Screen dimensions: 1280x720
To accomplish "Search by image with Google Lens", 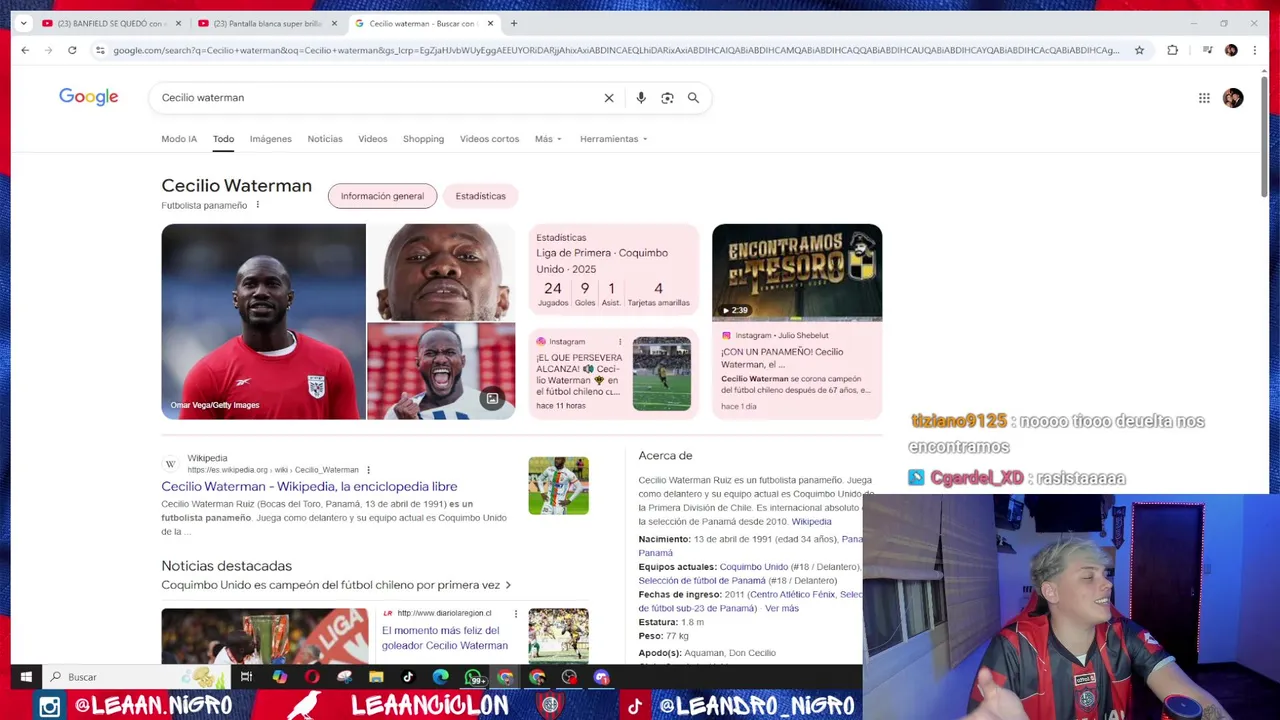I will pos(667,98).
